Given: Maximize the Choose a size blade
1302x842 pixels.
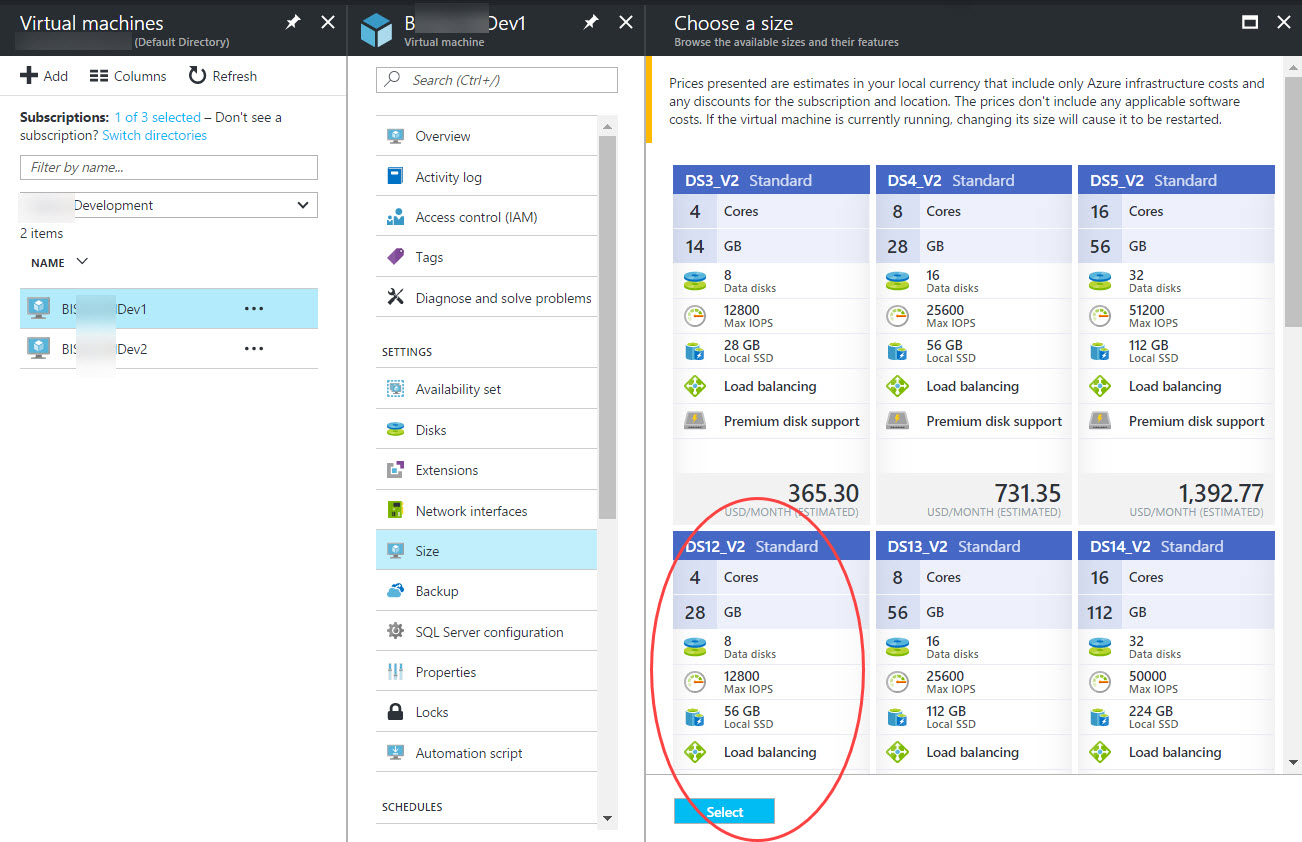Looking at the screenshot, I should click(1249, 22).
